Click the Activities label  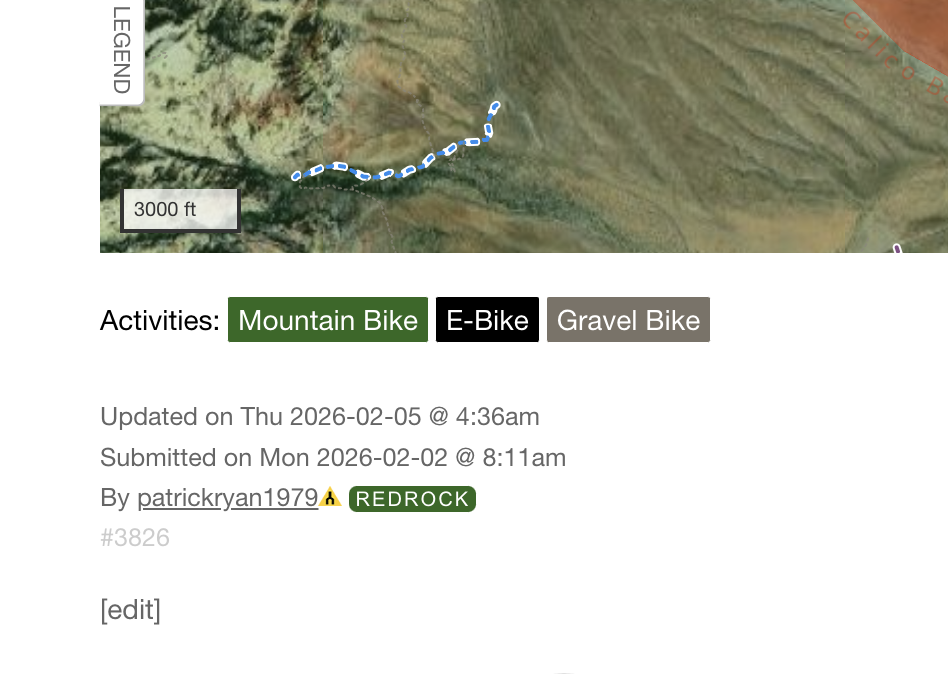pyautogui.click(x=159, y=320)
